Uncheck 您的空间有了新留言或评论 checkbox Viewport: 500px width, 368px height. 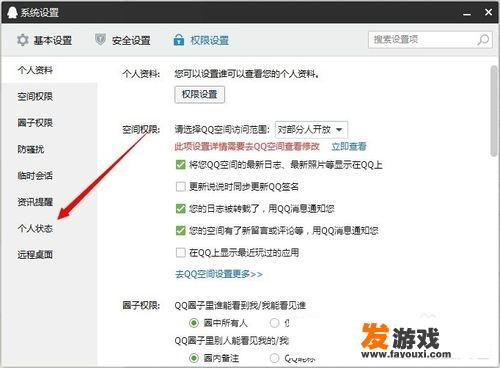pyautogui.click(x=180, y=230)
